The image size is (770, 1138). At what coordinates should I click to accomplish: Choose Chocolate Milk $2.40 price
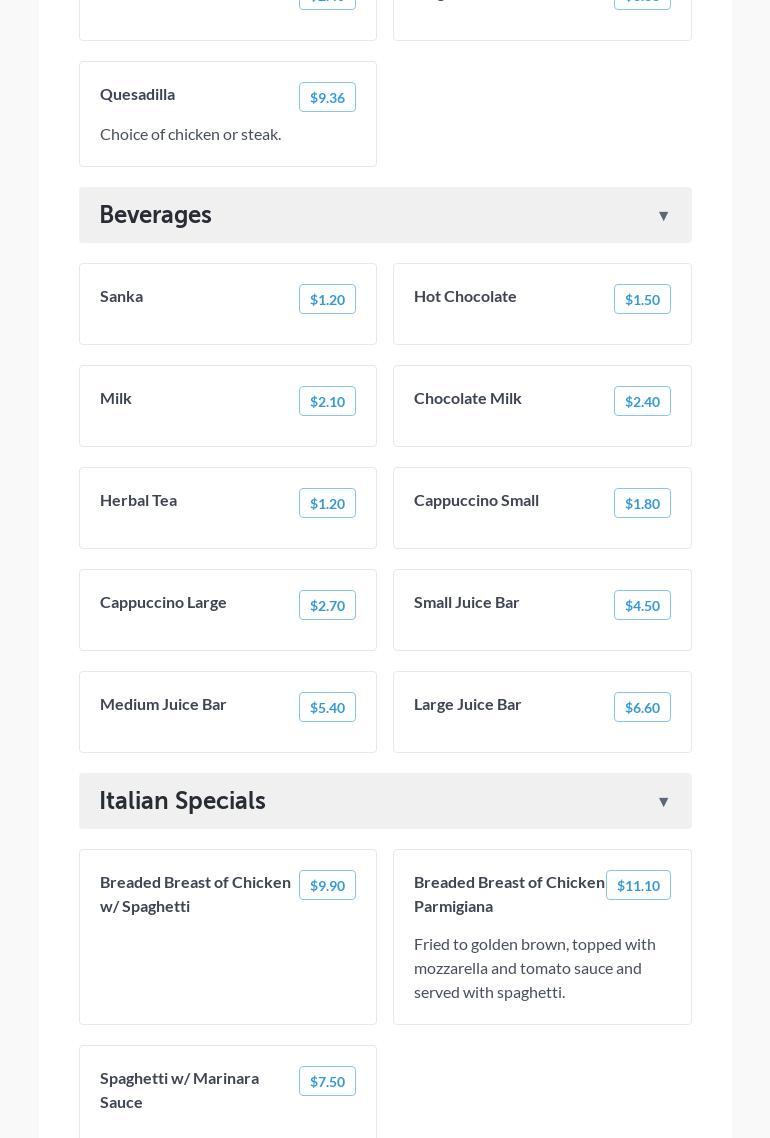click(x=642, y=401)
